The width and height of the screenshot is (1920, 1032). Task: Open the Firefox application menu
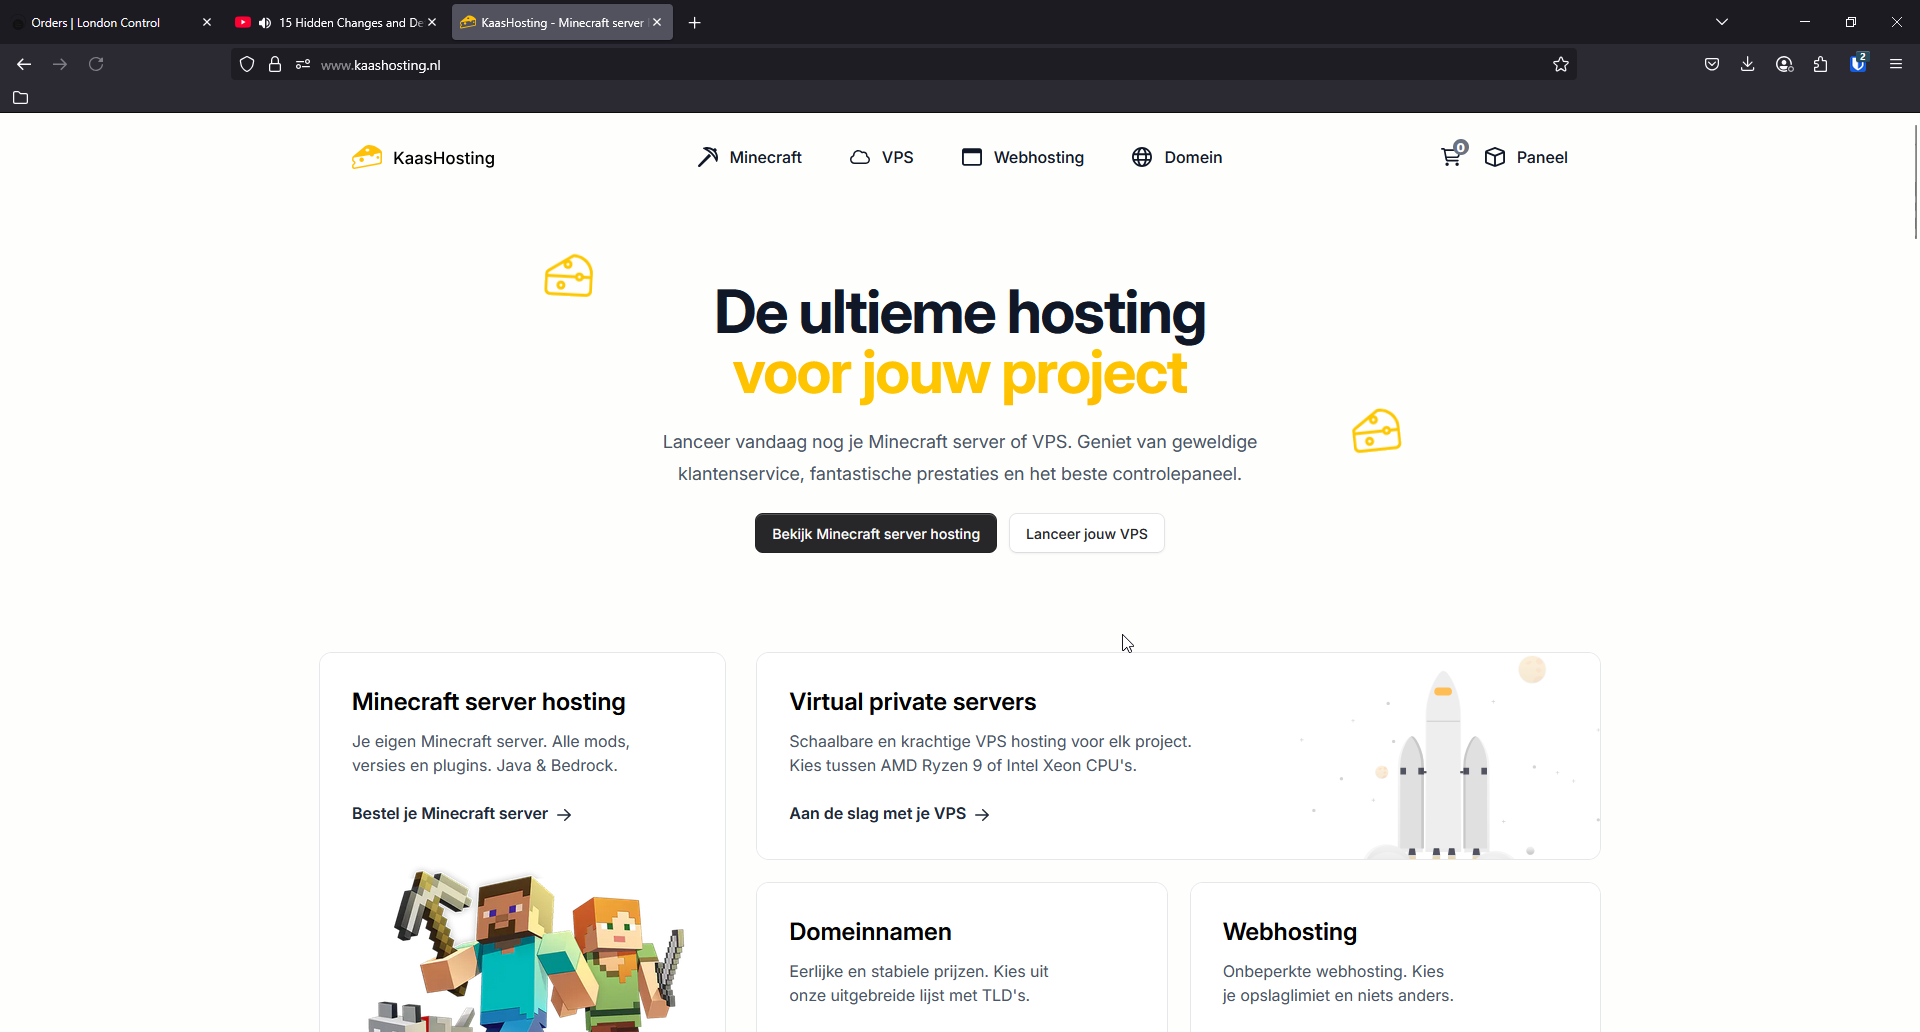[1895, 65]
